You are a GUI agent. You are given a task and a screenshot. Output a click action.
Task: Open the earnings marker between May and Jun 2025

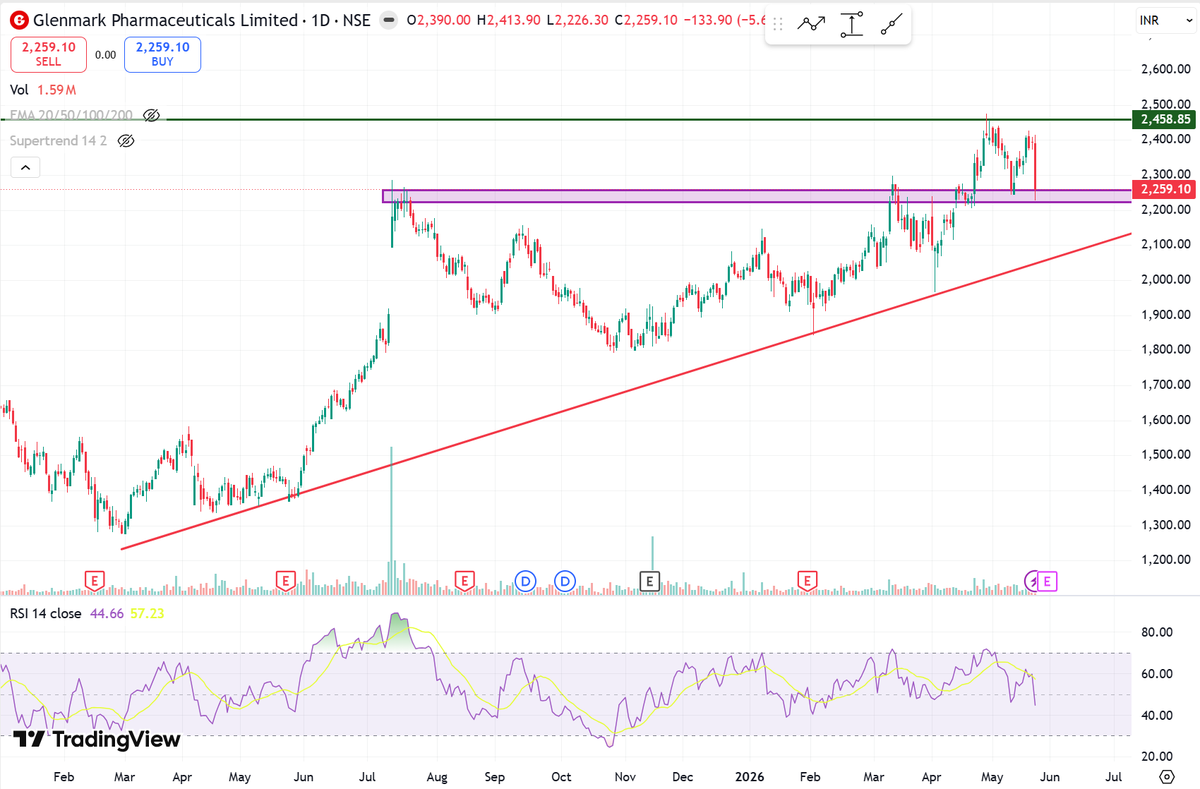285,580
